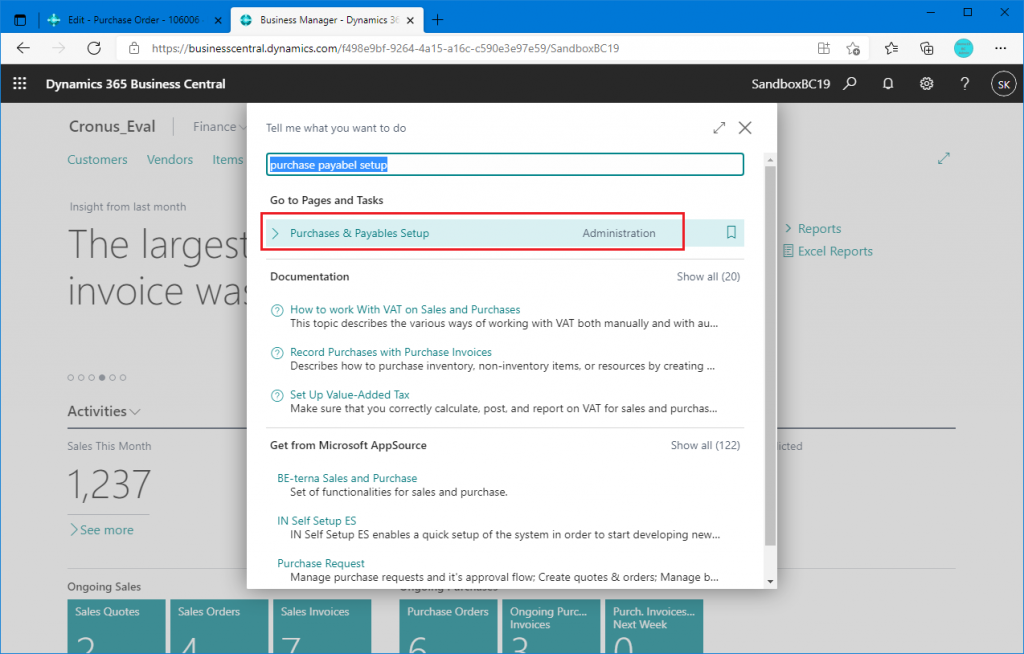Click the Cronus_Eval company name
The height and width of the screenshot is (654, 1024).
112,127
